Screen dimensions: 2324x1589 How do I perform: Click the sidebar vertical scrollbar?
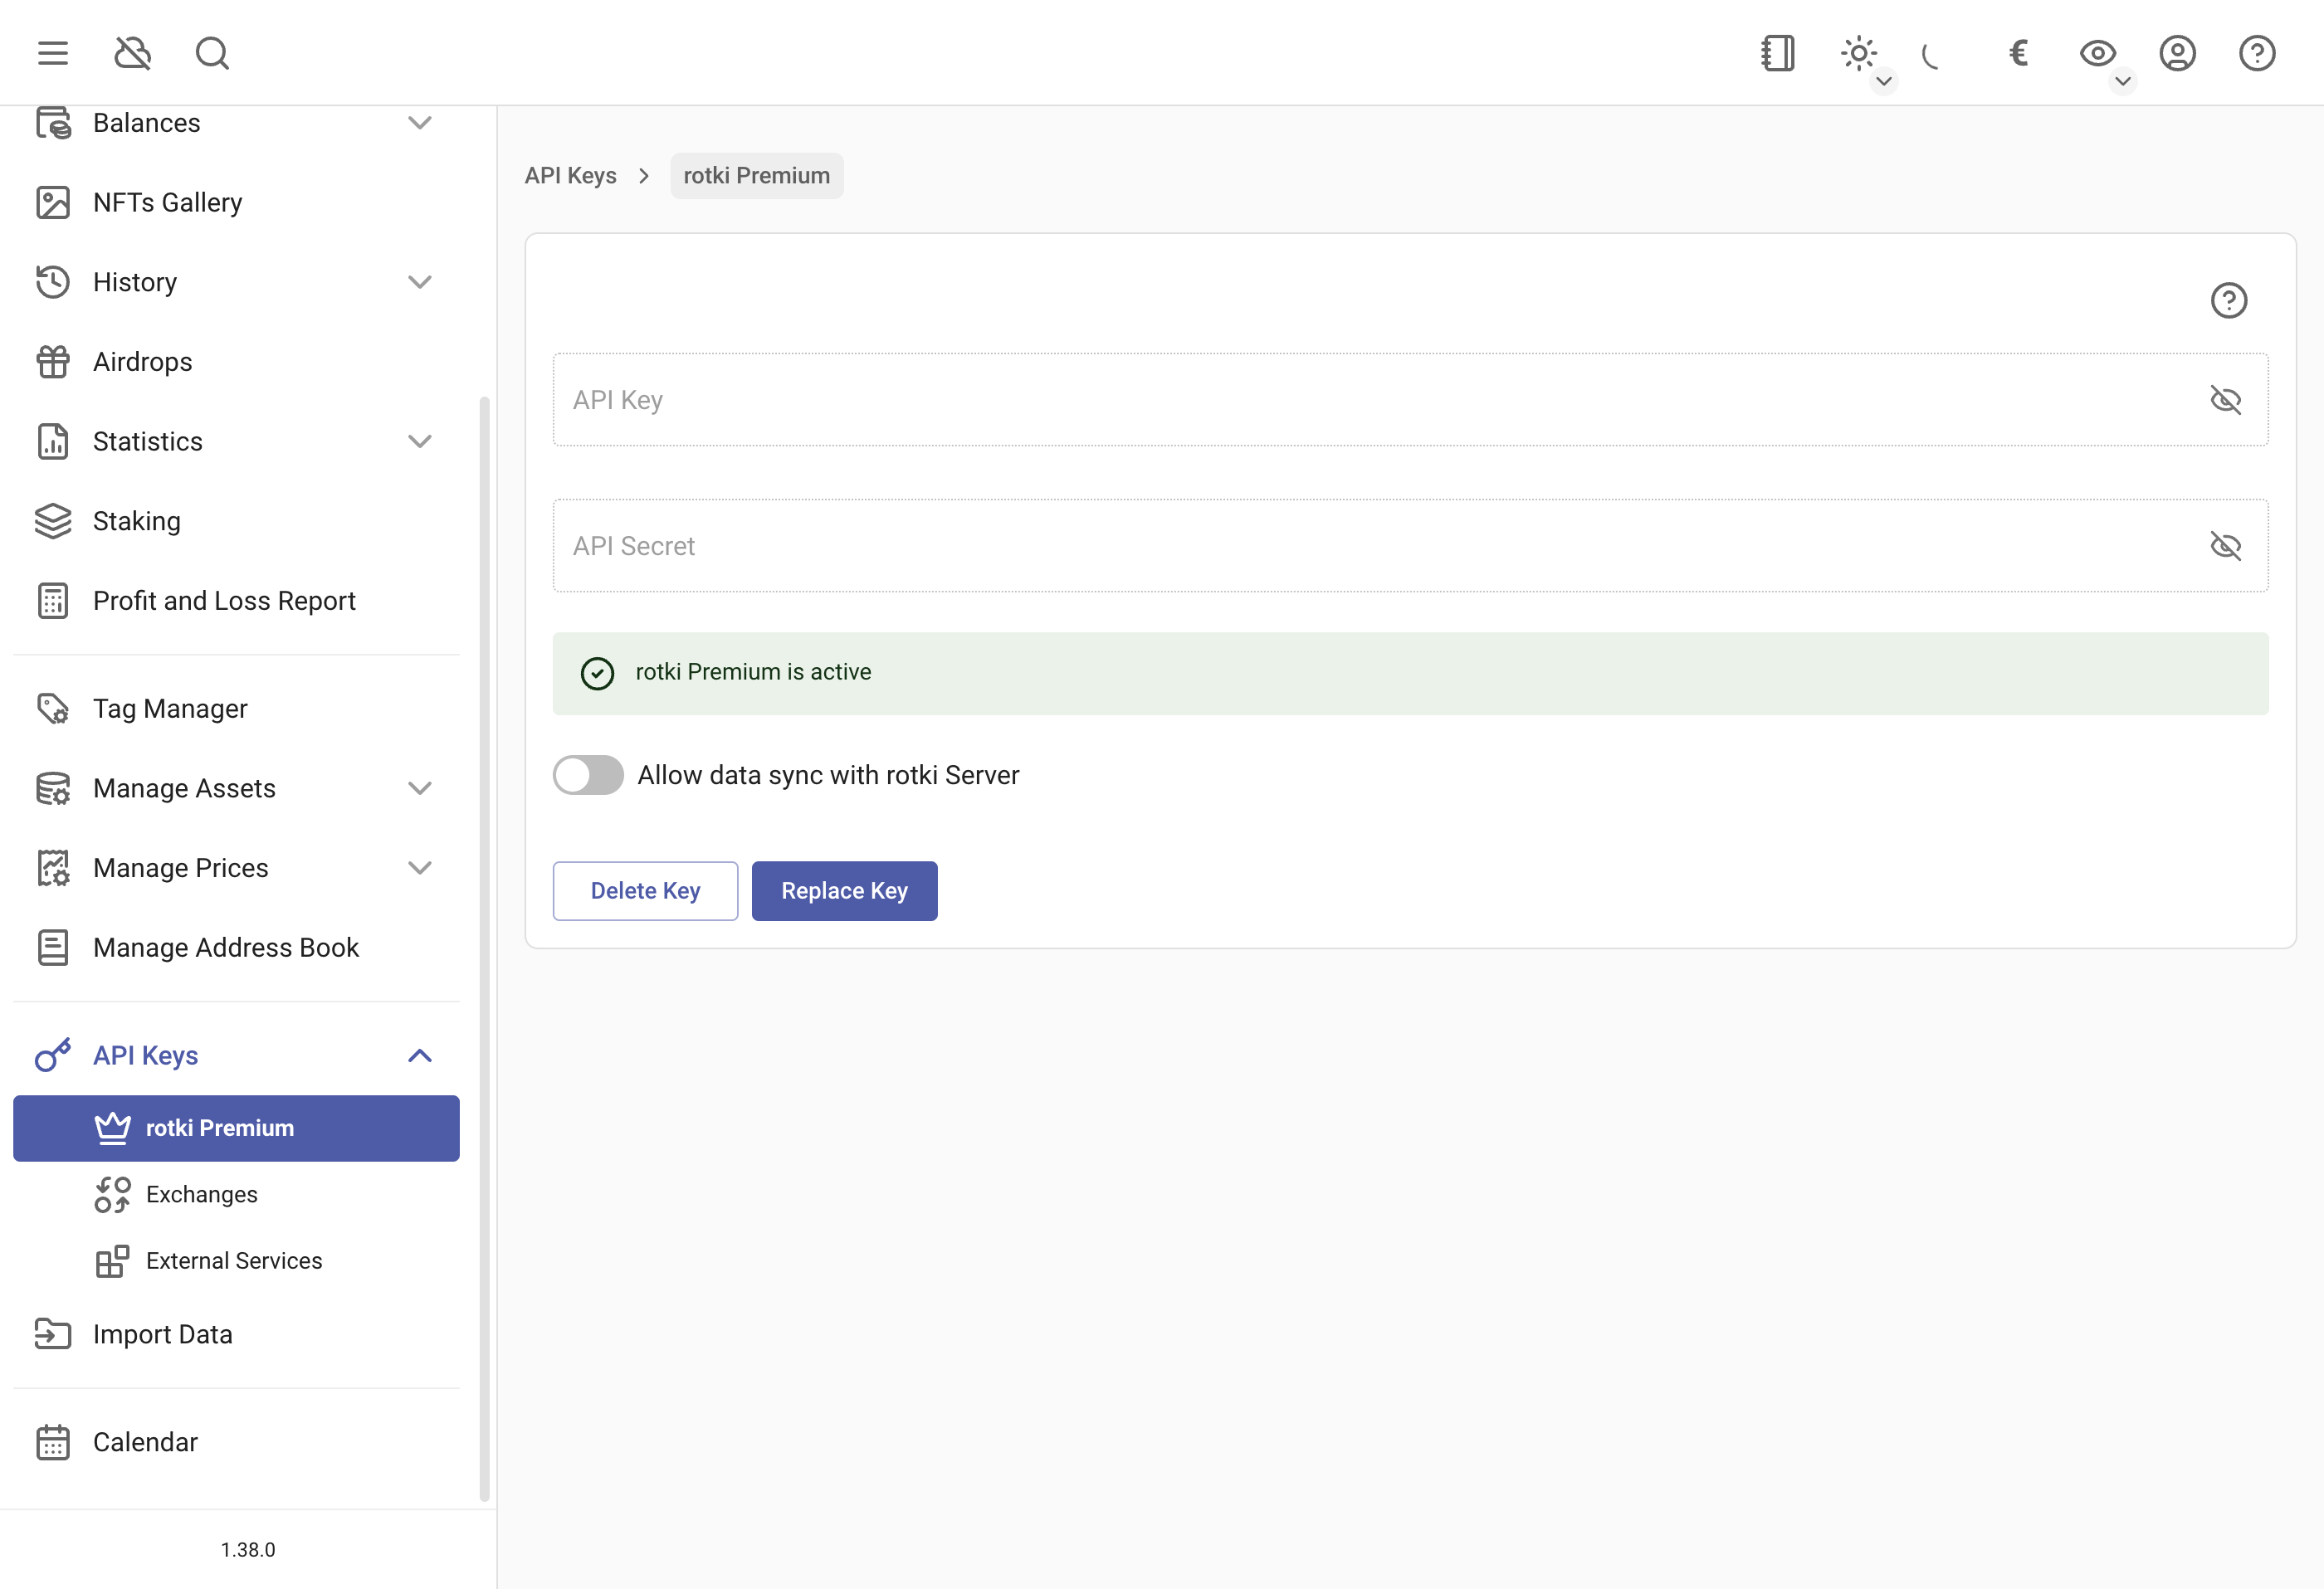pyautogui.click(x=484, y=948)
